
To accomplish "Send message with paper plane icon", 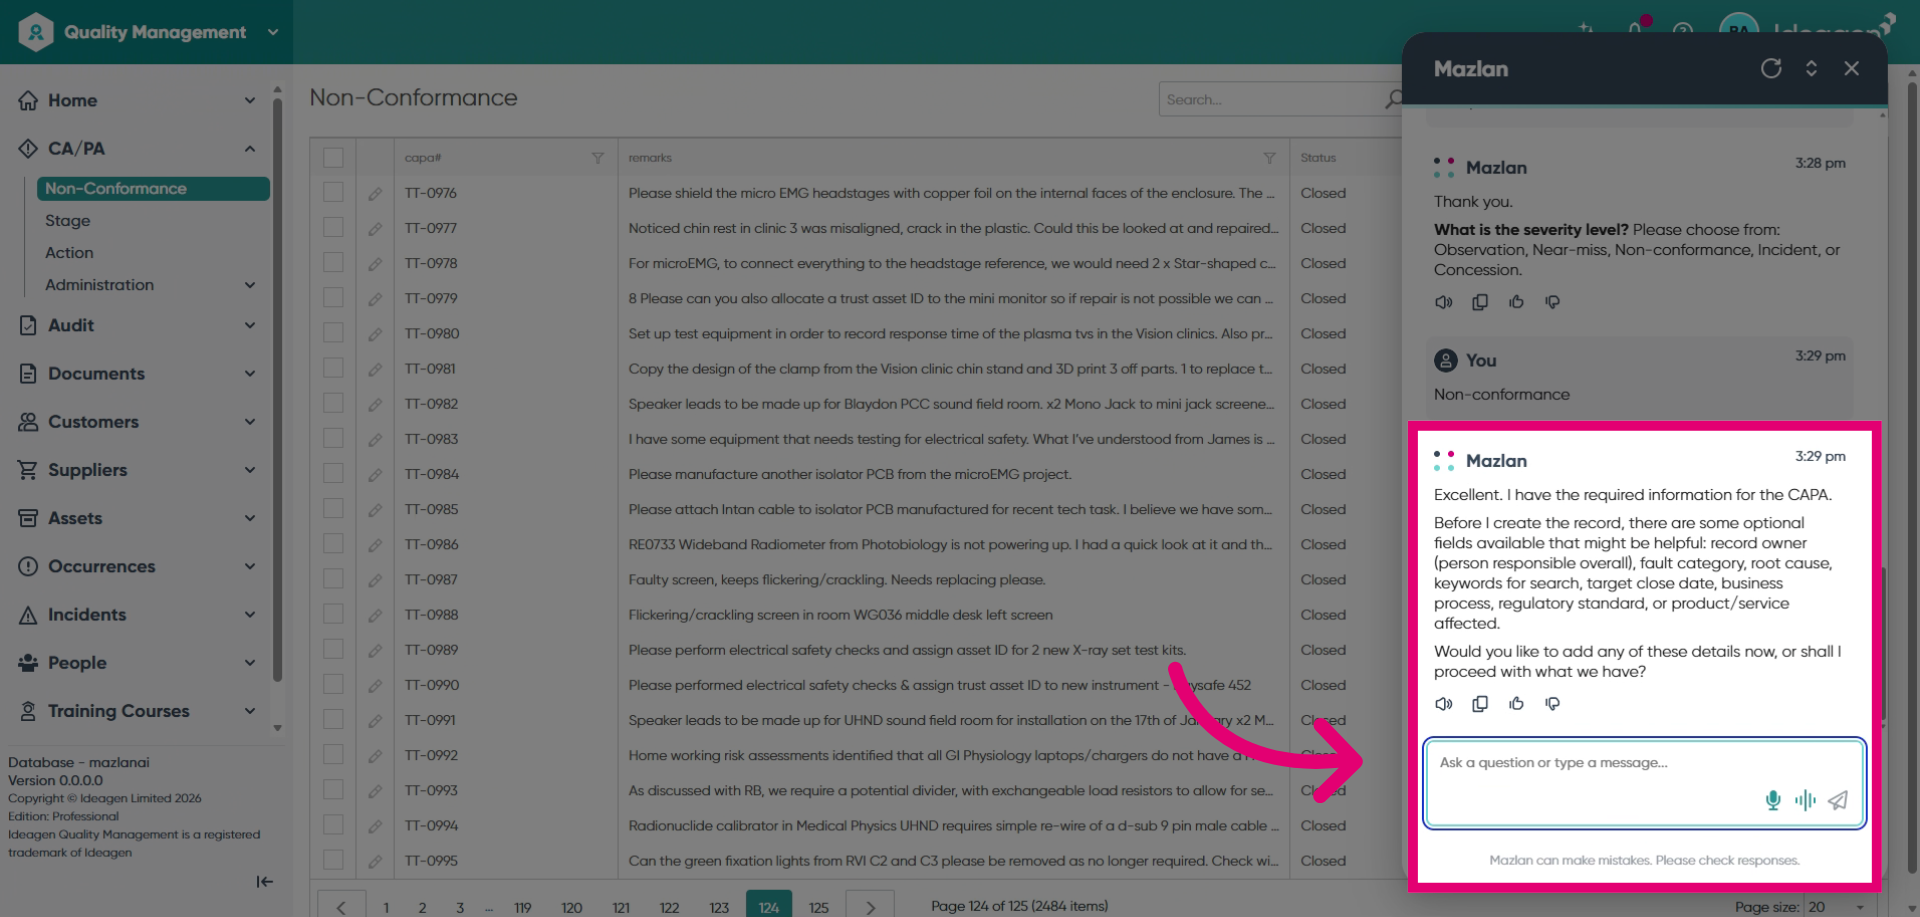I will click(x=1838, y=800).
